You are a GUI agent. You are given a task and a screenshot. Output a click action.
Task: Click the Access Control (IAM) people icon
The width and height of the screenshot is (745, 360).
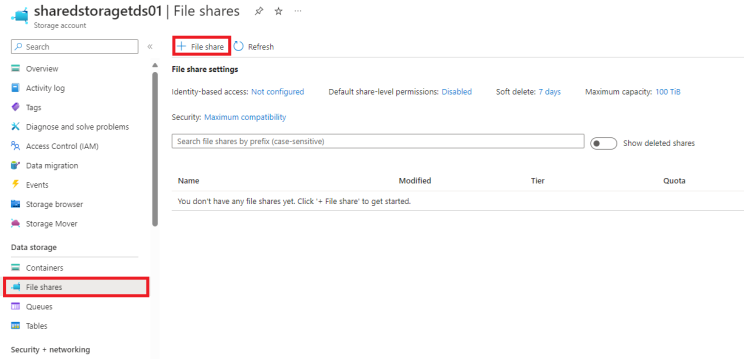(x=16, y=146)
